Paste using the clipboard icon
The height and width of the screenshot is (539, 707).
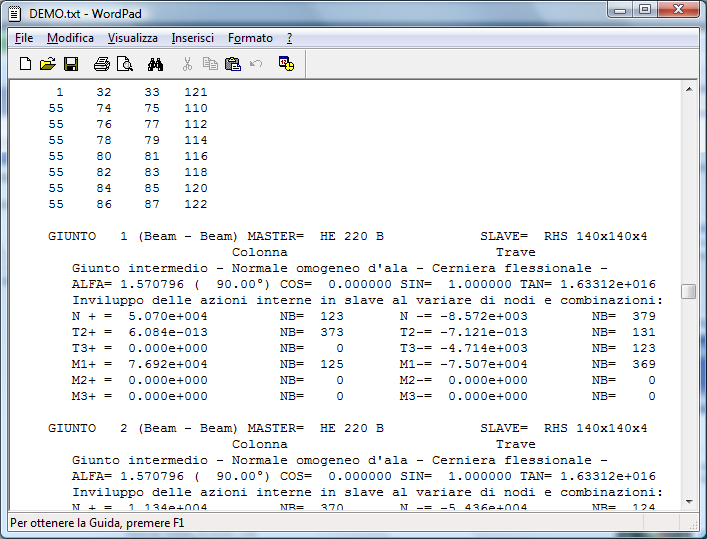tap(233, 64)
